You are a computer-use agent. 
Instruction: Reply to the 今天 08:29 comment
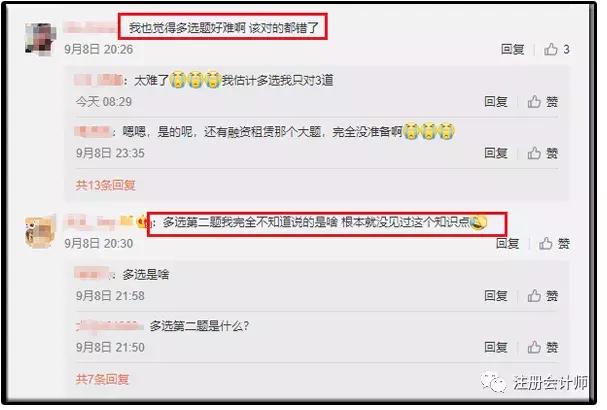coord(496,102)
